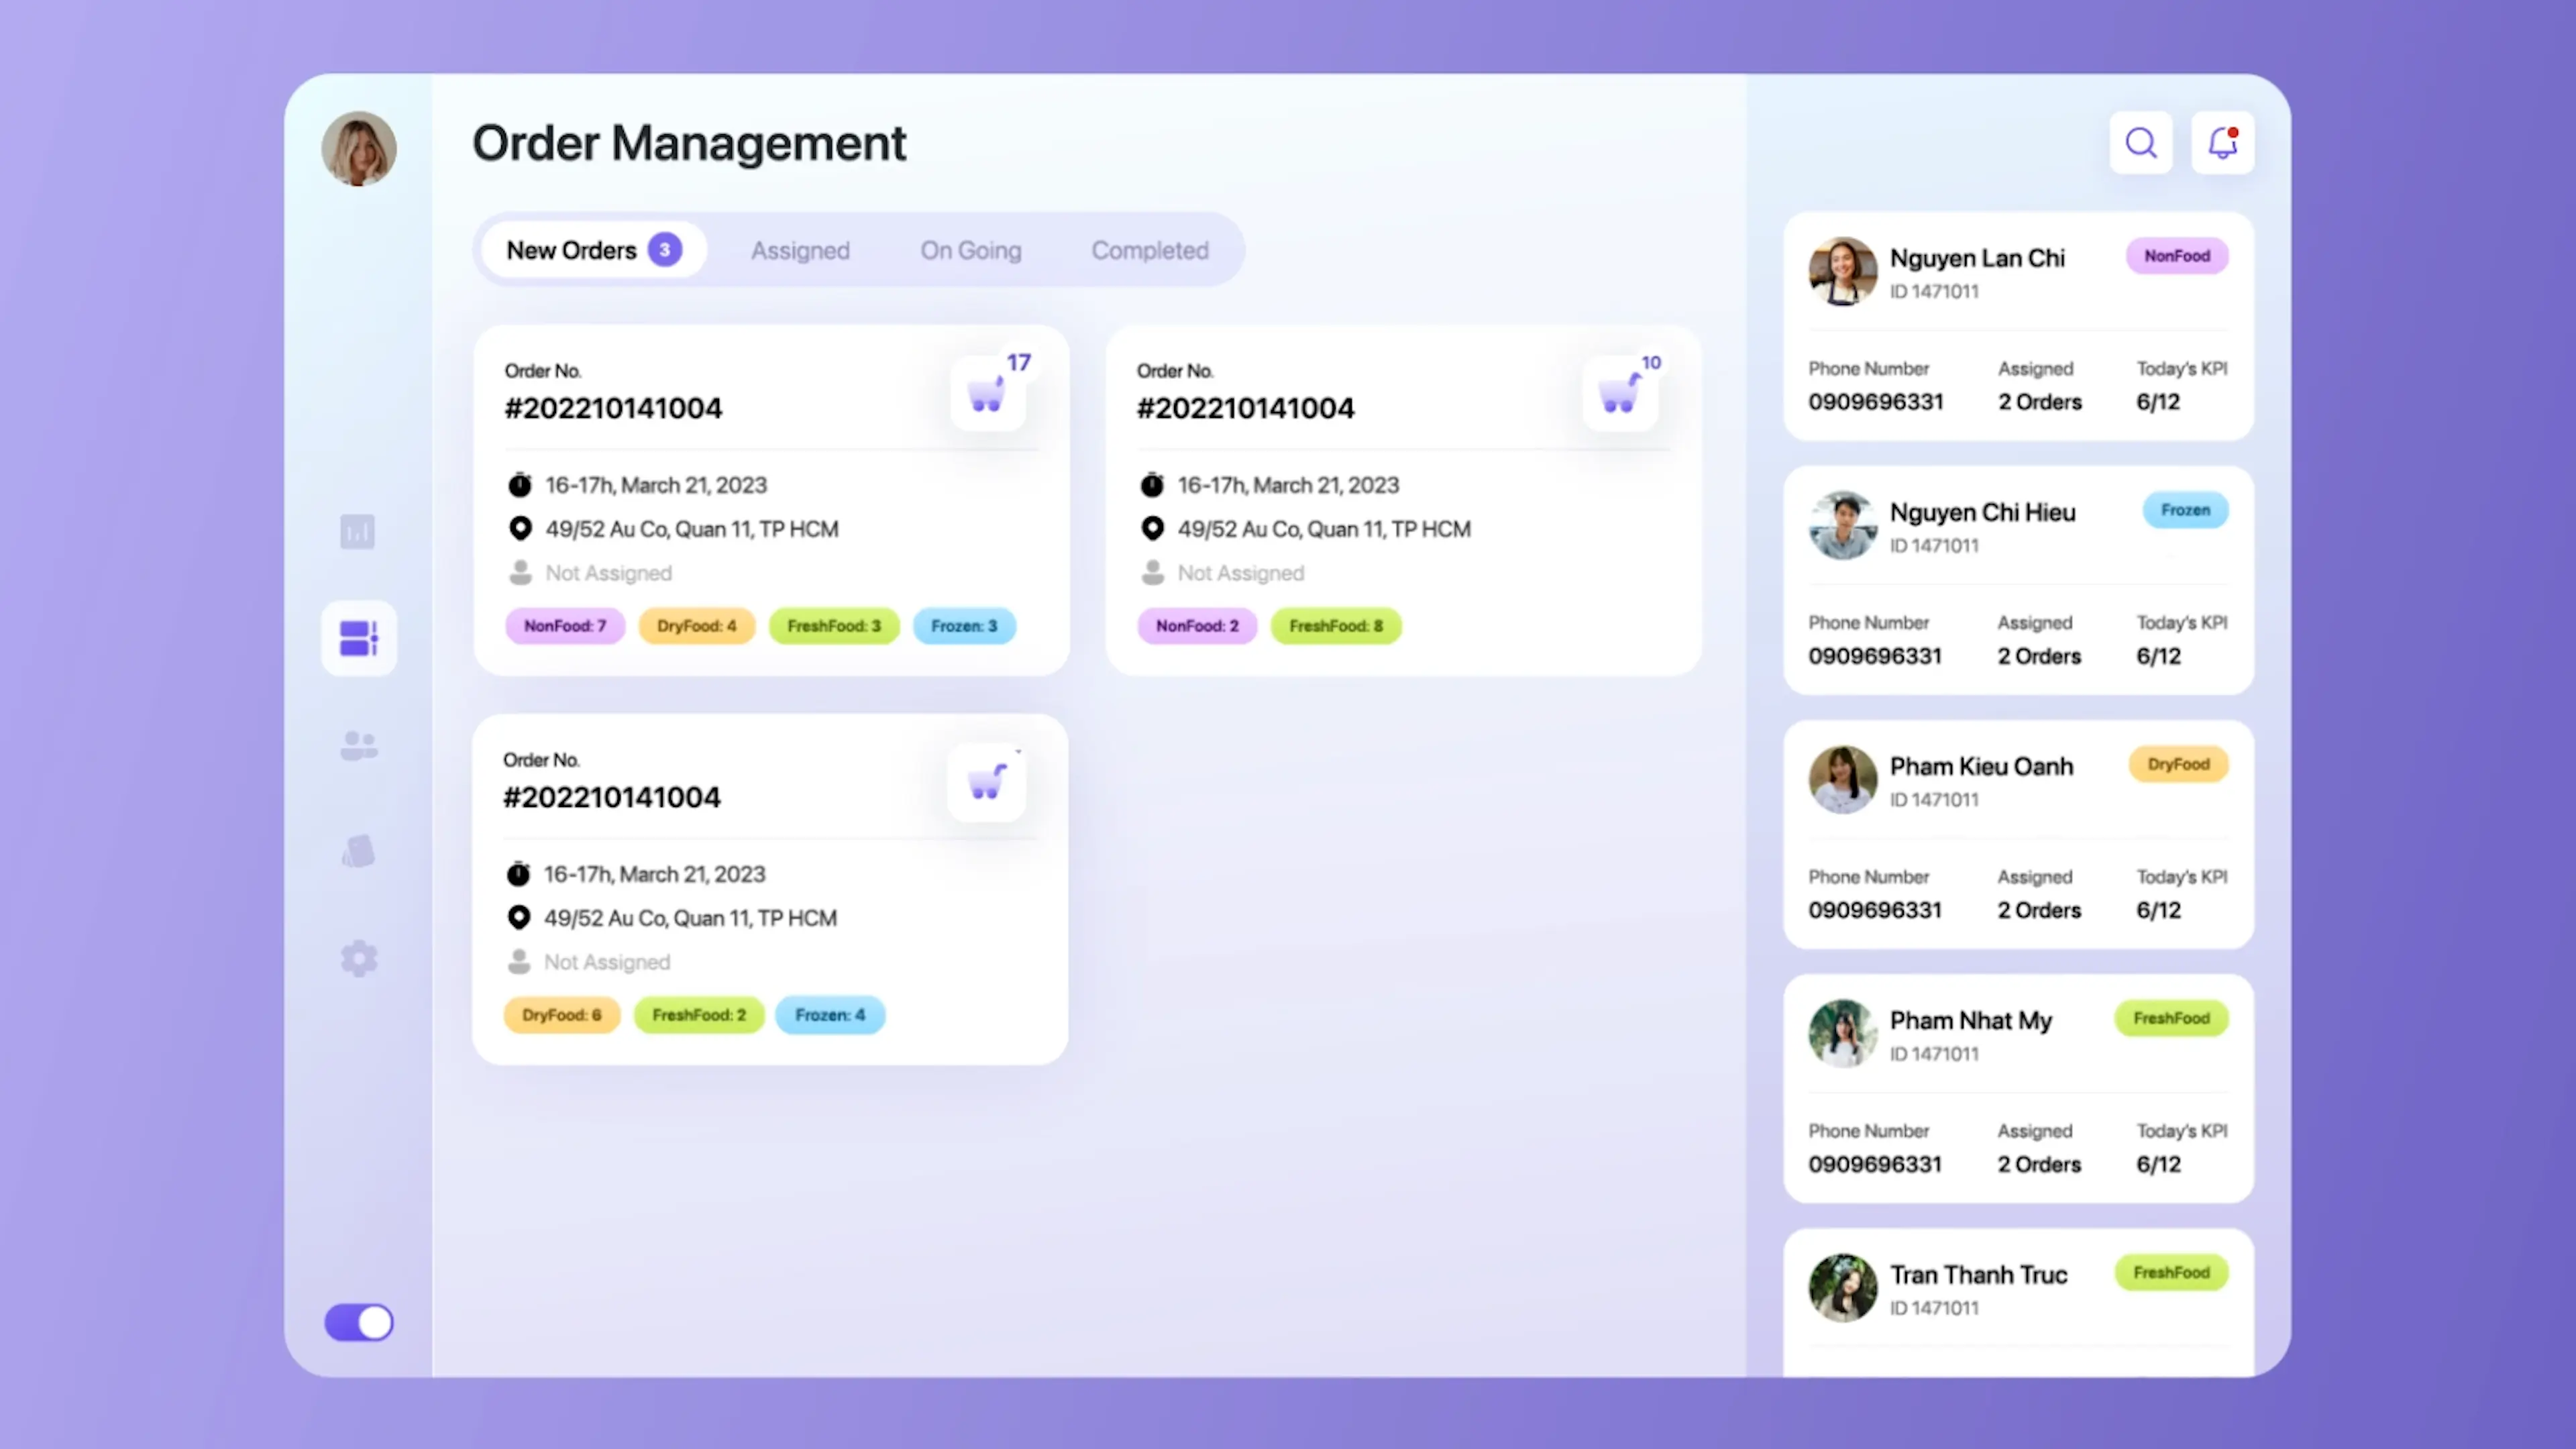Click the FreshFood: 2 tag
Screen dimensions: 2576x1449
click(x=699, y=1015)
